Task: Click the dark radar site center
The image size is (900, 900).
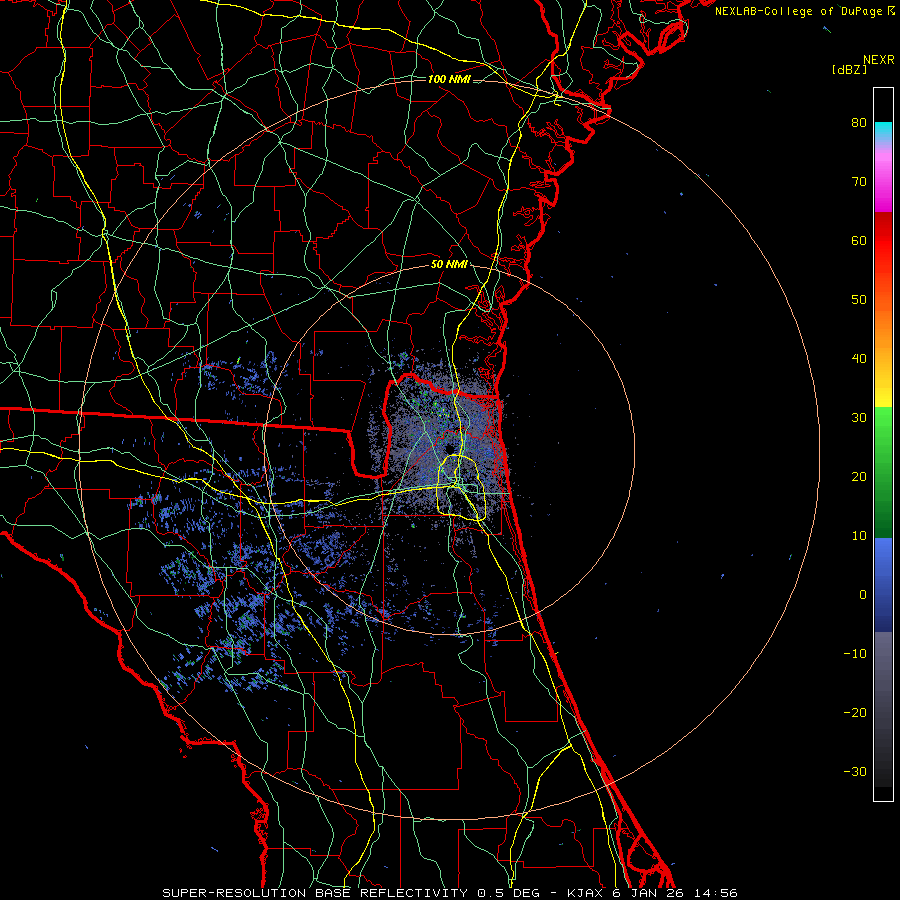Action: tap(449, 449)
